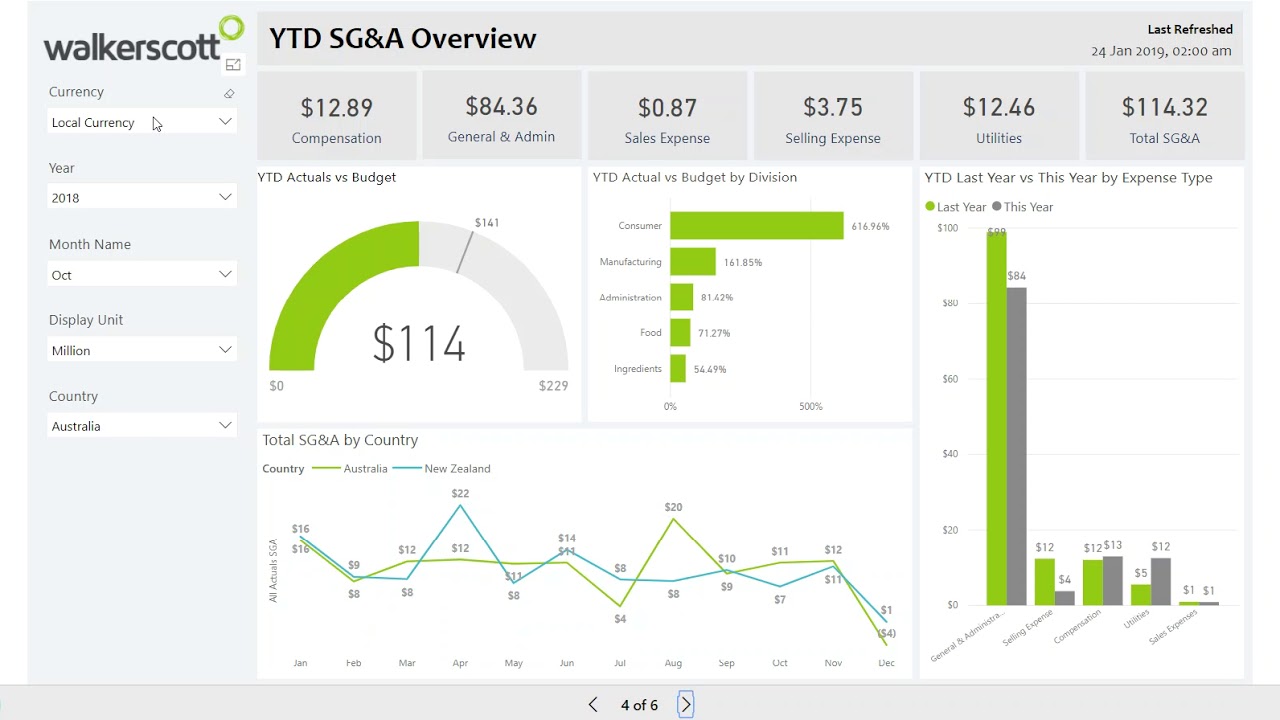Viewport: 1280px width, 720px height.
Task: Clear the Currency slicer with eraser icon
Action: (229, 93)
